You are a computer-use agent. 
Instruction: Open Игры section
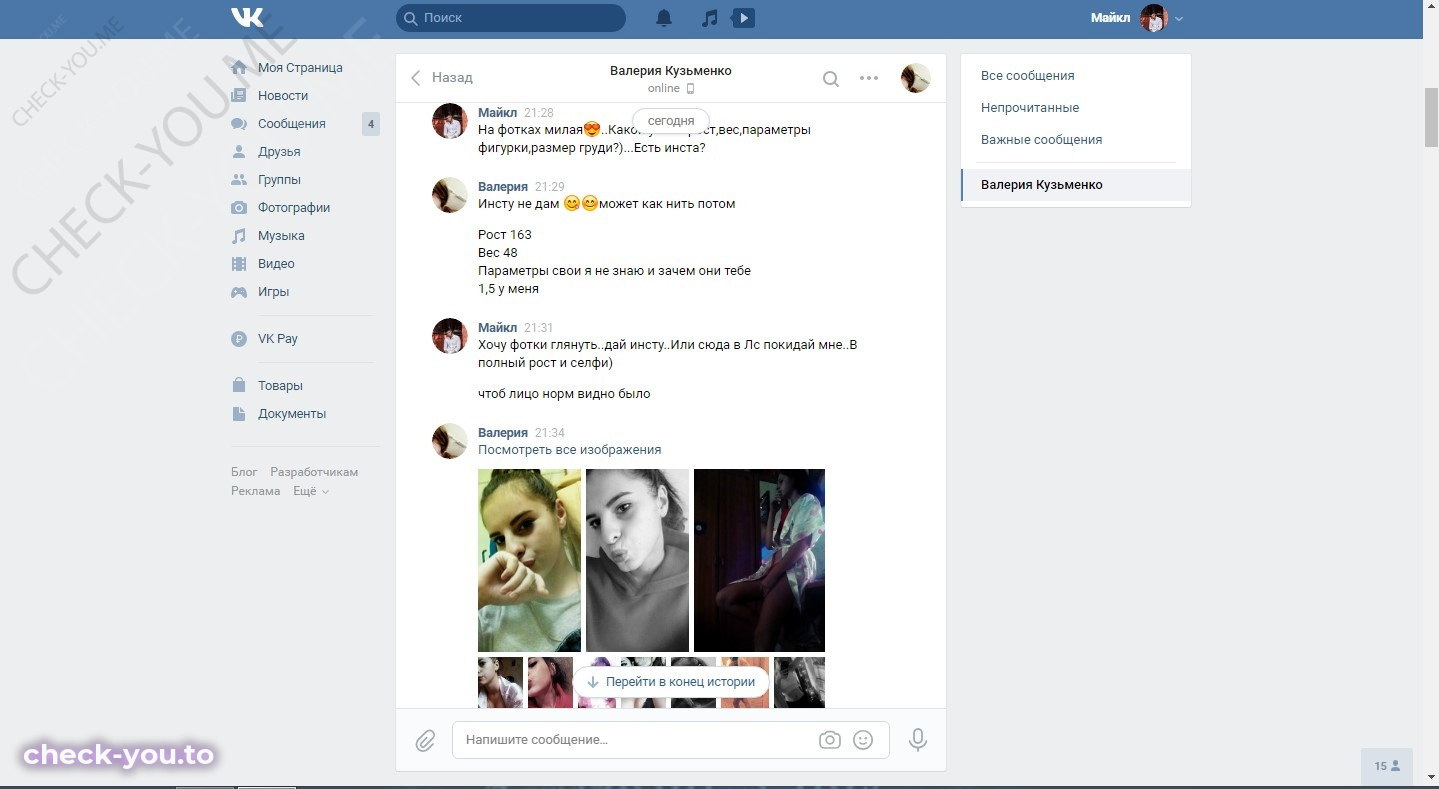(x=273, y=292)
